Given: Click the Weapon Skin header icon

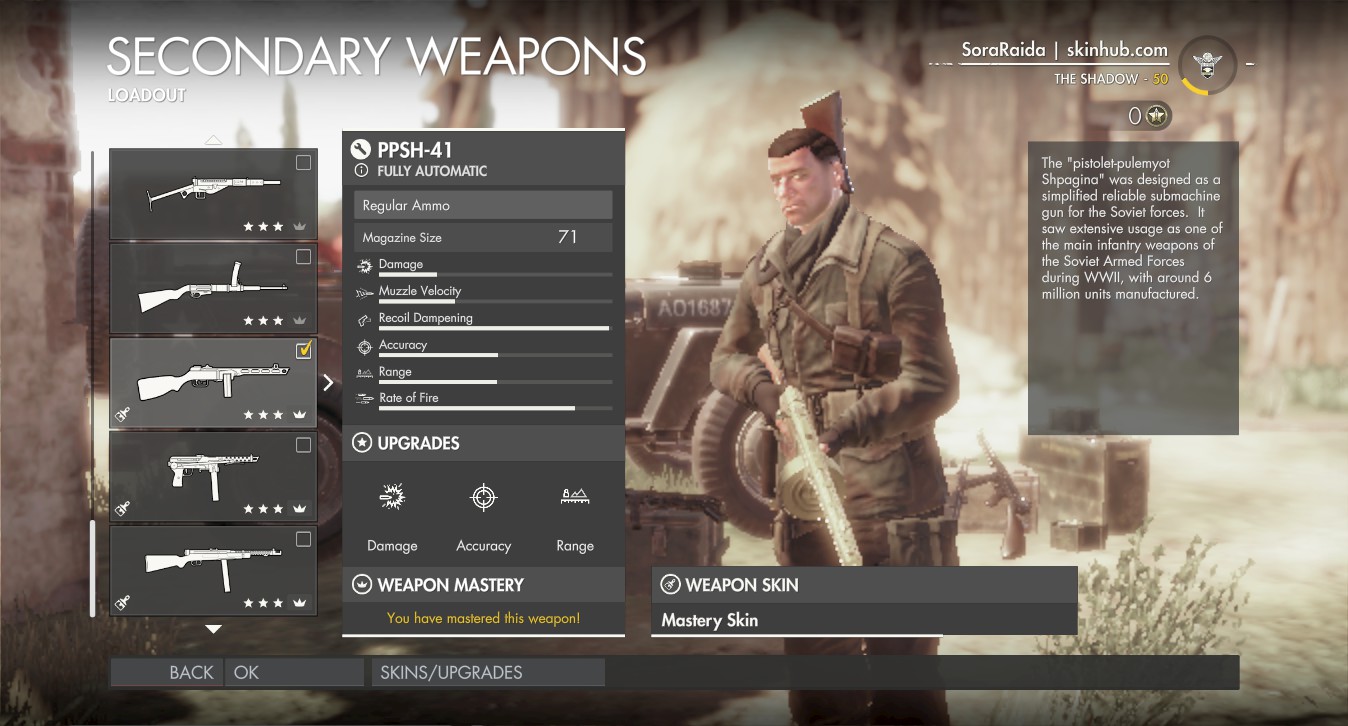Looking at the screenshot, I should tap(670, 584).
